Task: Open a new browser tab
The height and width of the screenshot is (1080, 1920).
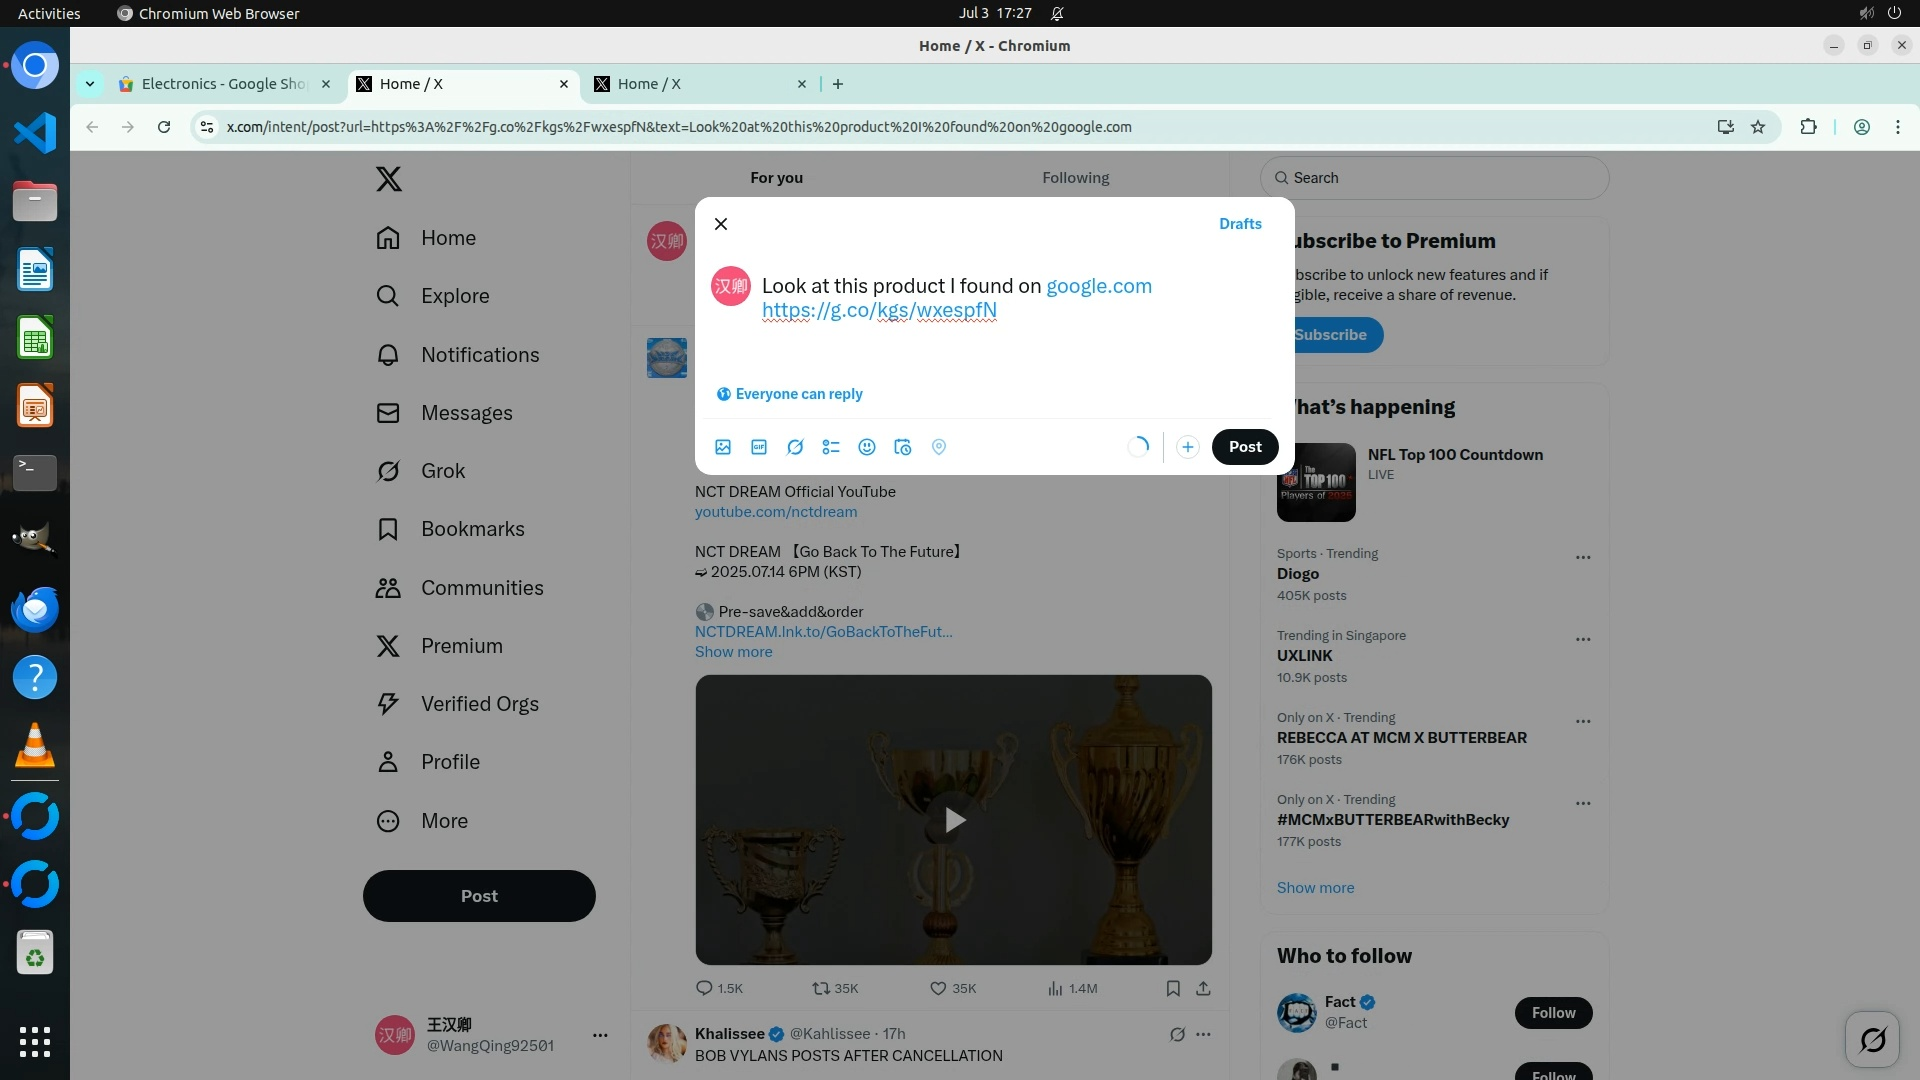Action: tap(838, 84)
